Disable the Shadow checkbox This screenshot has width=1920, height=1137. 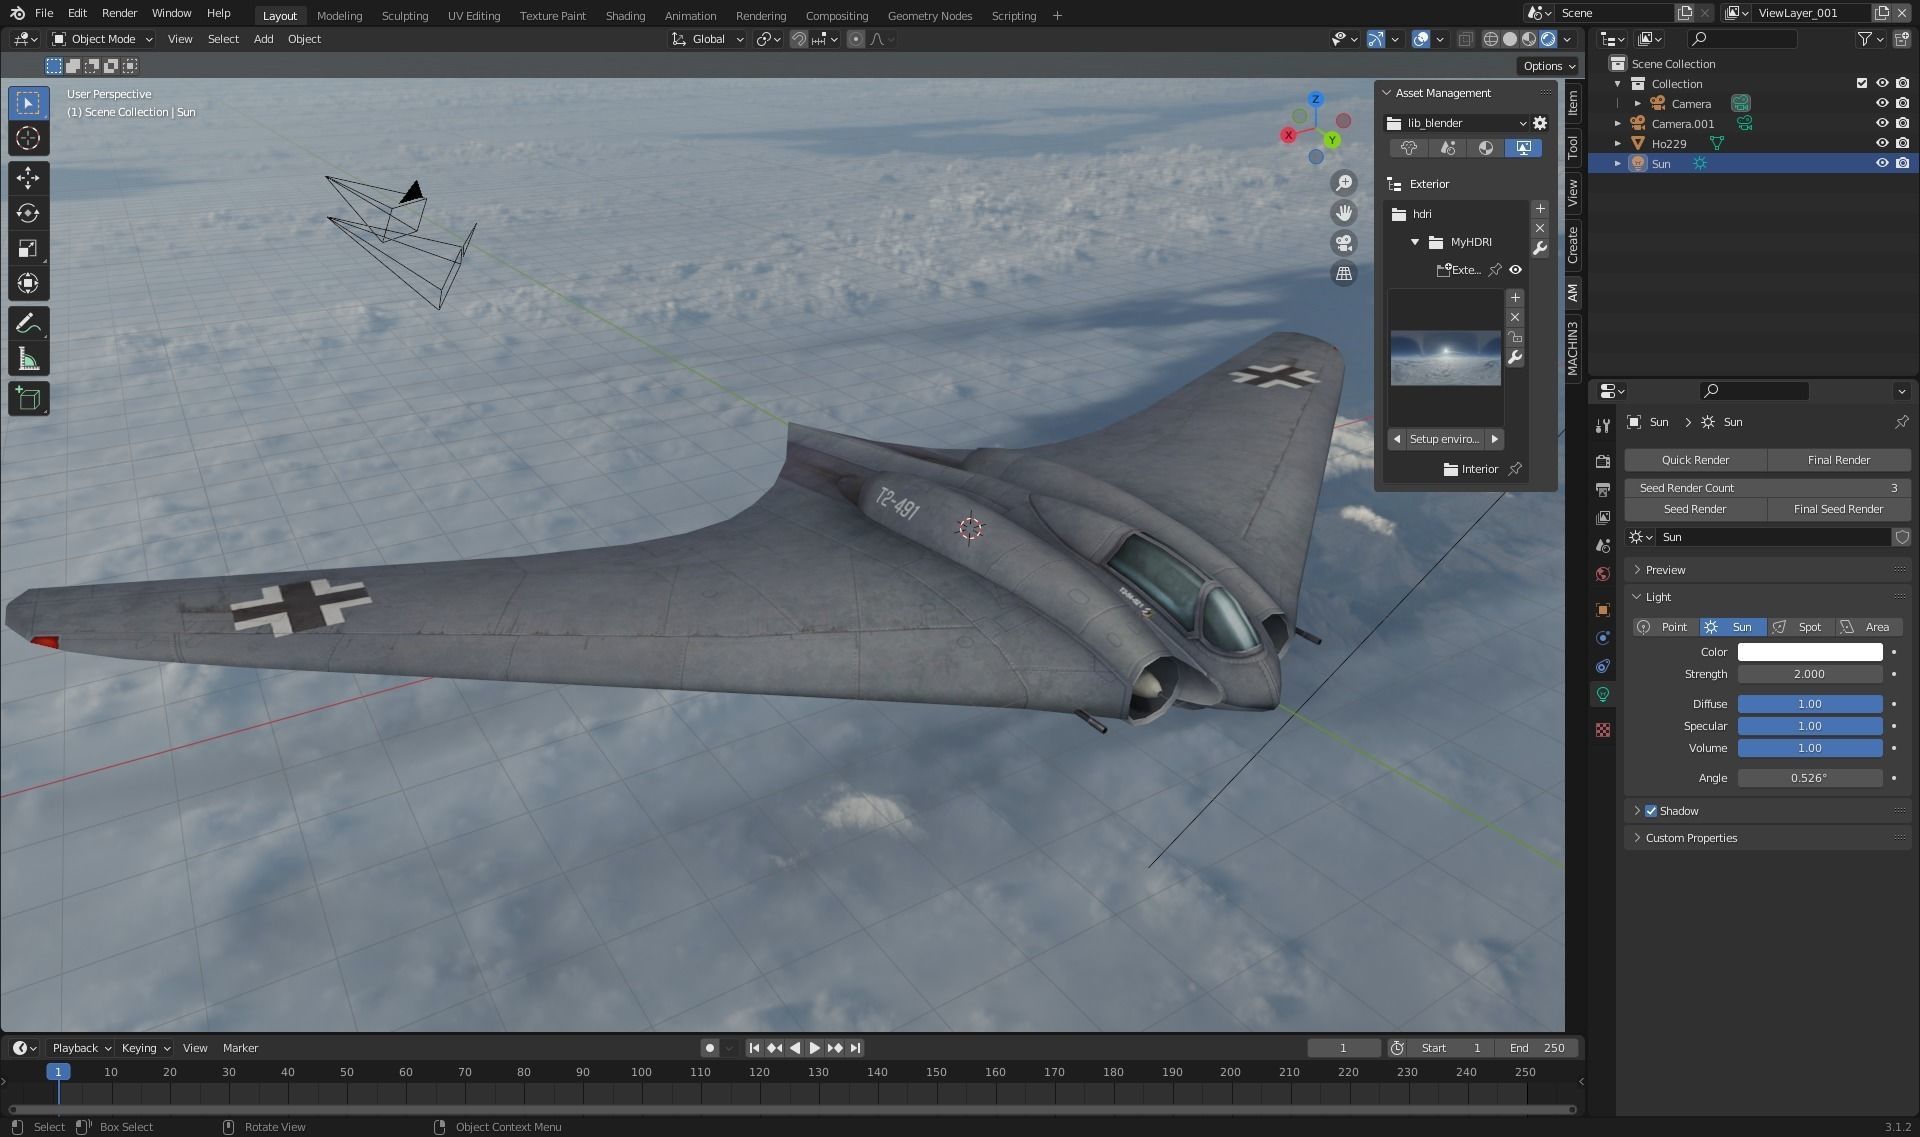pyautogui.click(x=1651, y=811)
